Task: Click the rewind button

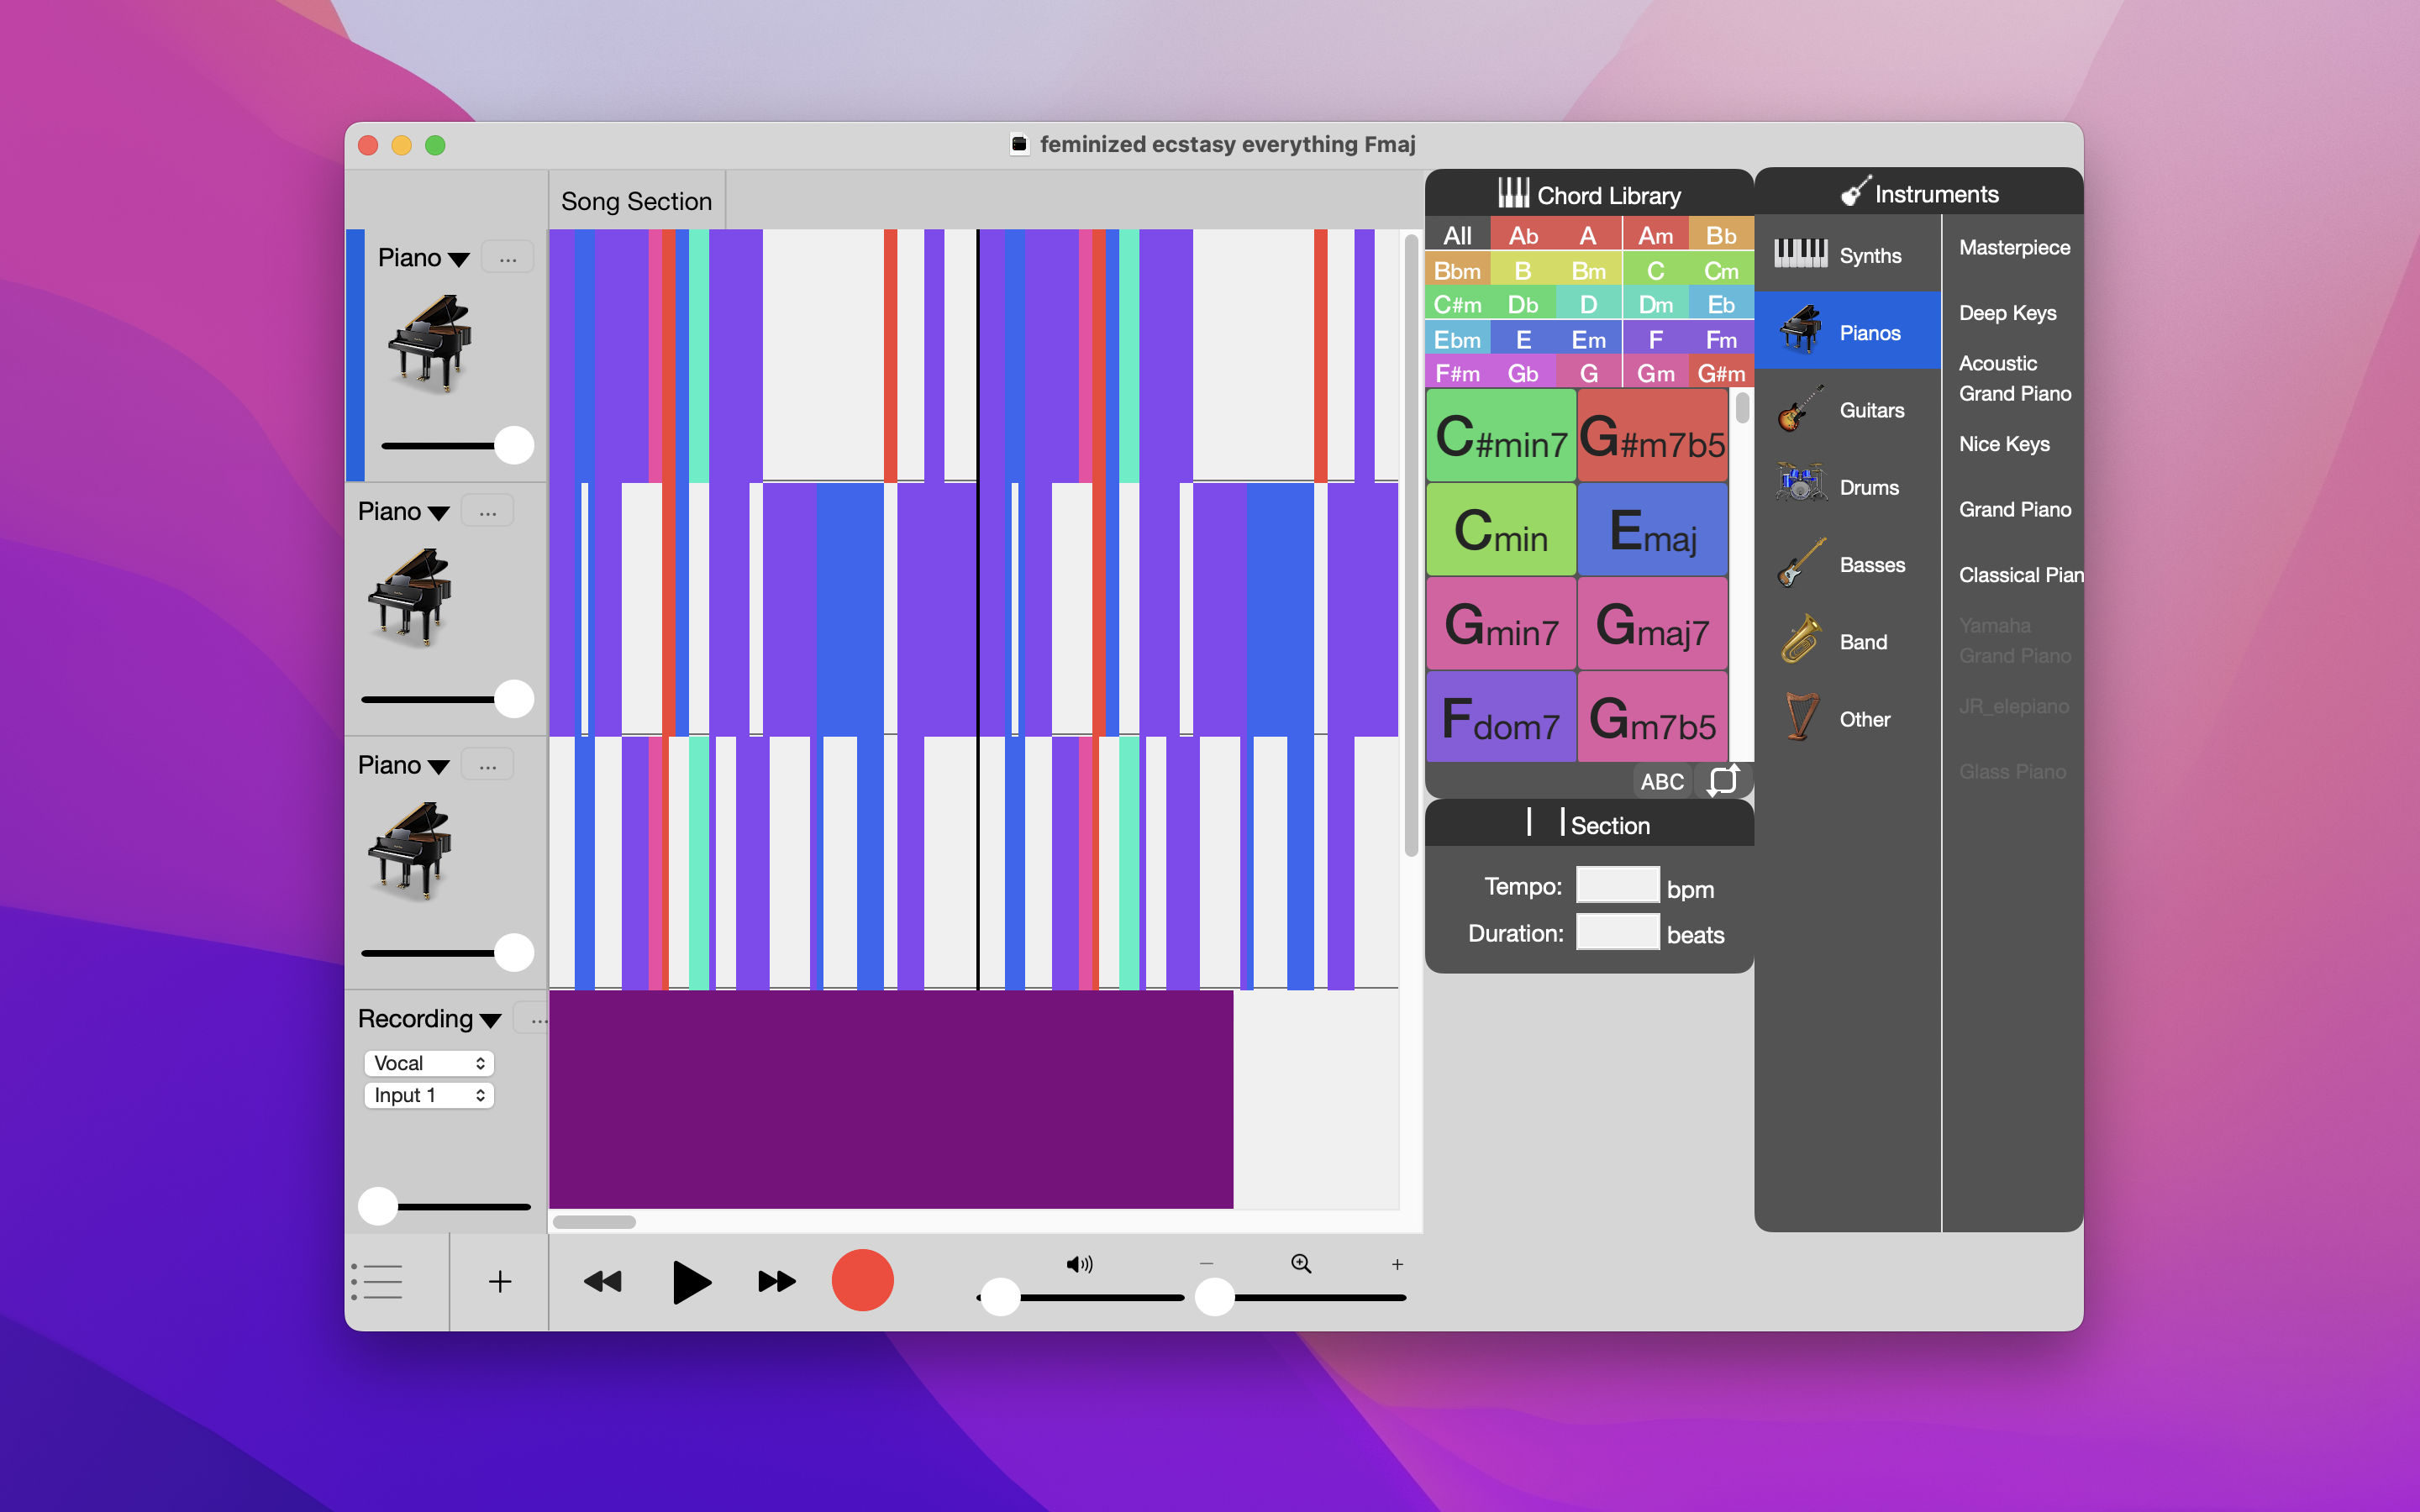Action: 603,1281
